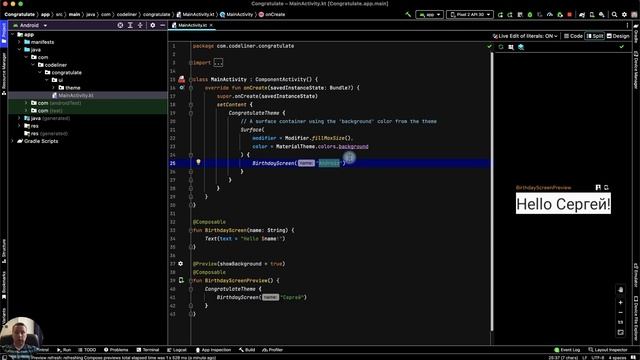This screenshot has height=360, width=640.
Task: Open the Pixel 2 API 30 device dropdown
Action: point(469,14)
